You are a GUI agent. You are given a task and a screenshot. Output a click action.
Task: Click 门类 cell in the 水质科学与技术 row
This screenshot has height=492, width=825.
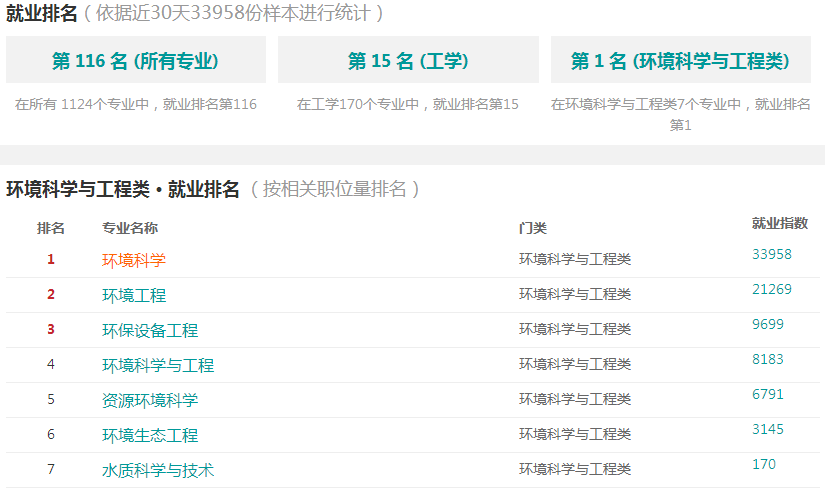[575, 469]
